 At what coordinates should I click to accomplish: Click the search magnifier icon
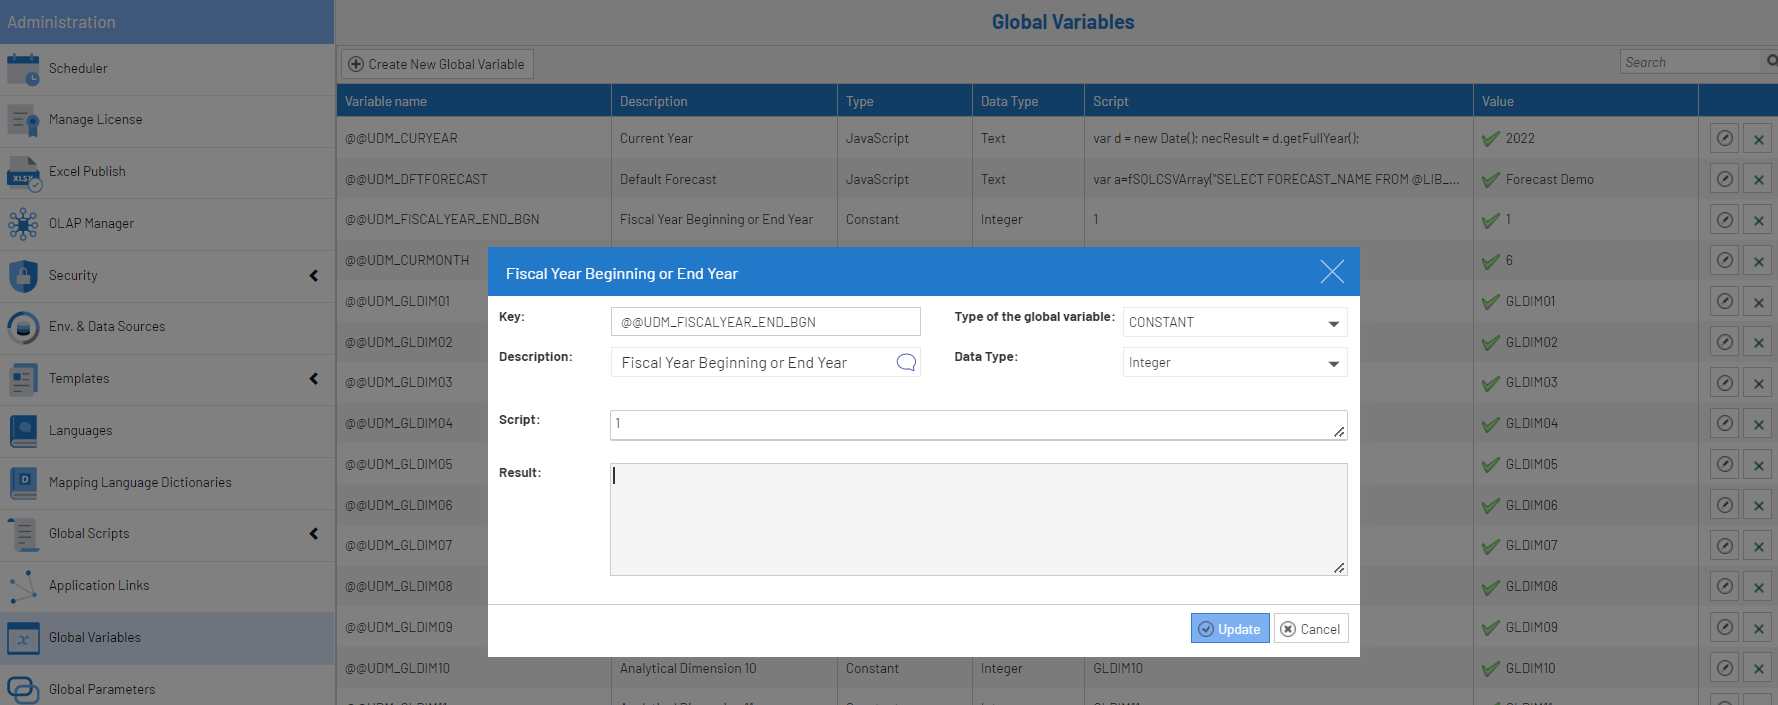(1771, 61)
